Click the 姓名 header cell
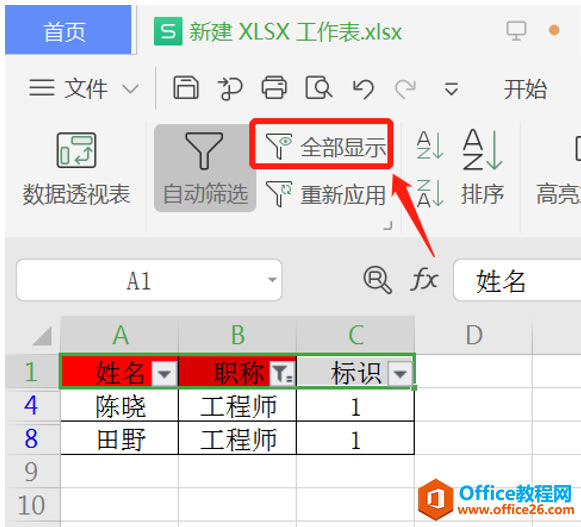This screenshot has height=527, width=581. pyautogui.click(x=119, y=372)
